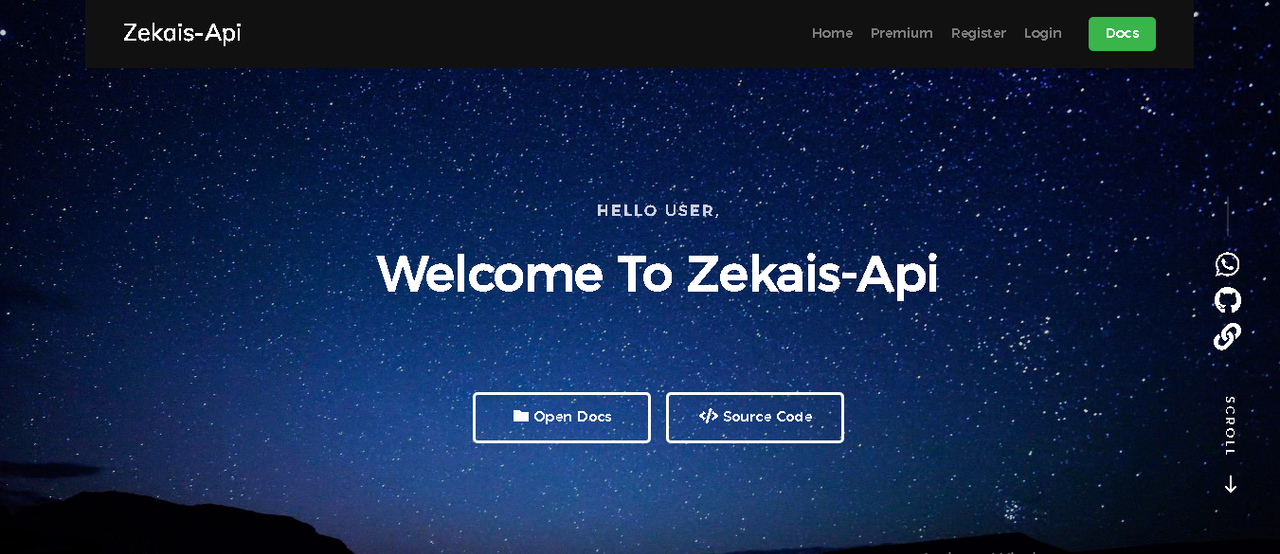Open the Premium nav item
The width and height of the screenshot is (1280, 554).
[901, 33]
